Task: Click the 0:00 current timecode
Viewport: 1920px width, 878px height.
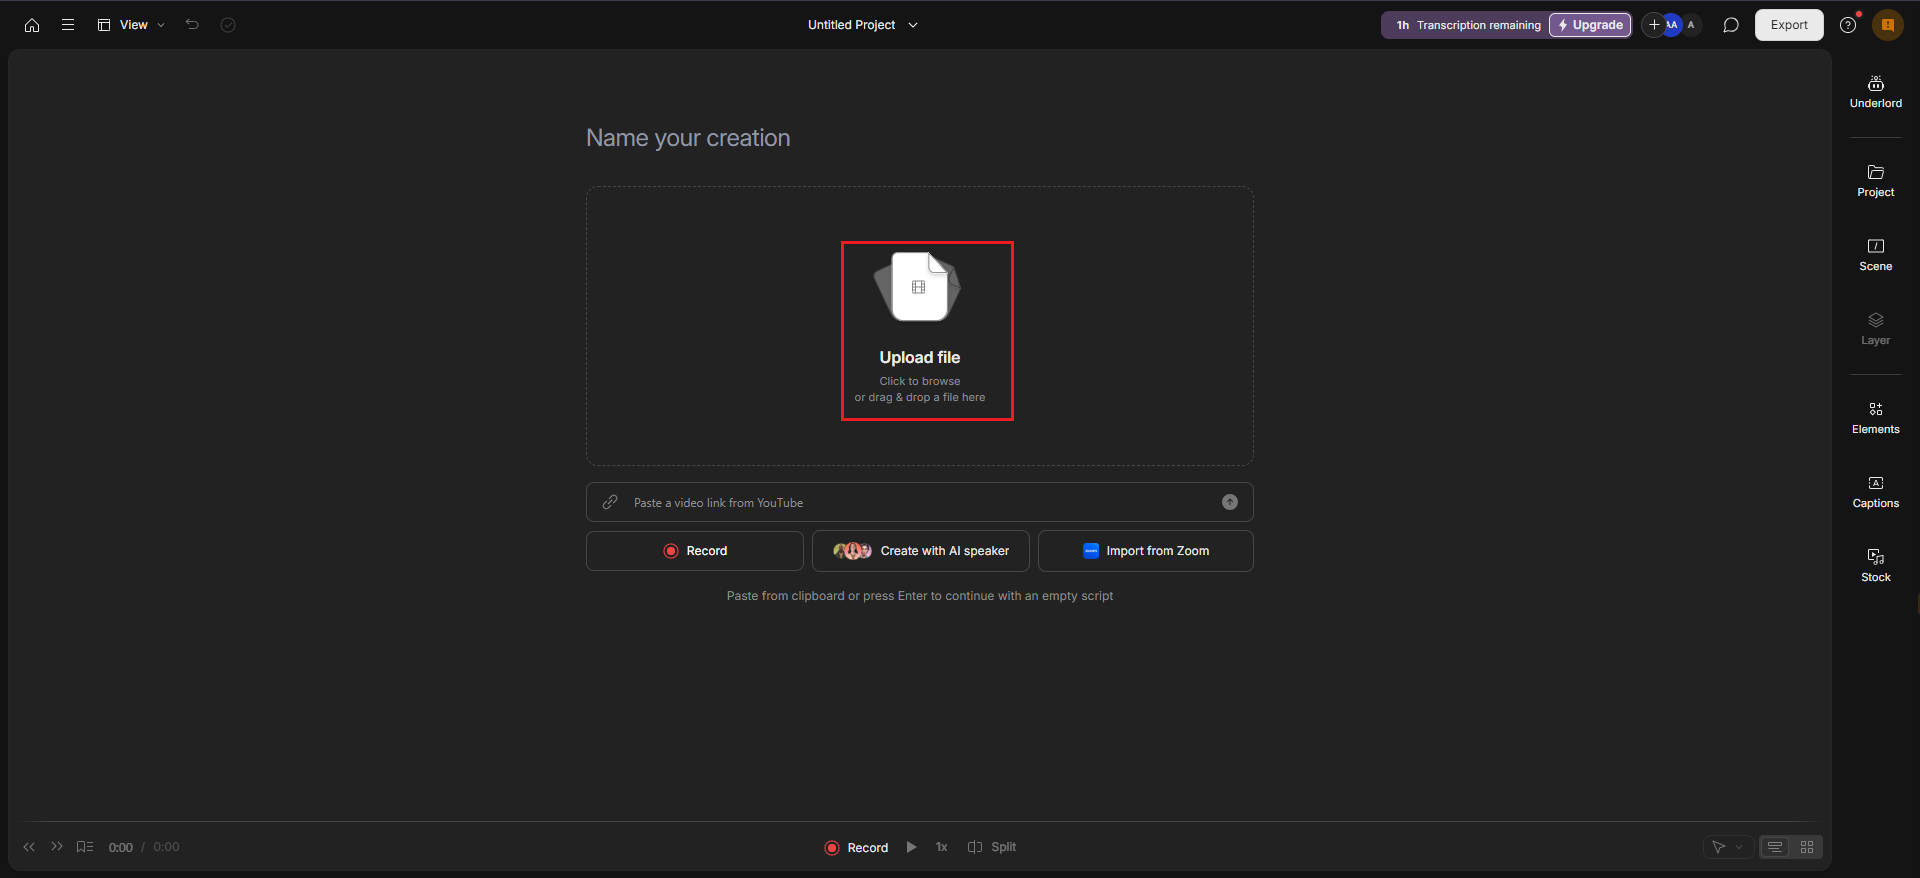Action: [121, 848]
